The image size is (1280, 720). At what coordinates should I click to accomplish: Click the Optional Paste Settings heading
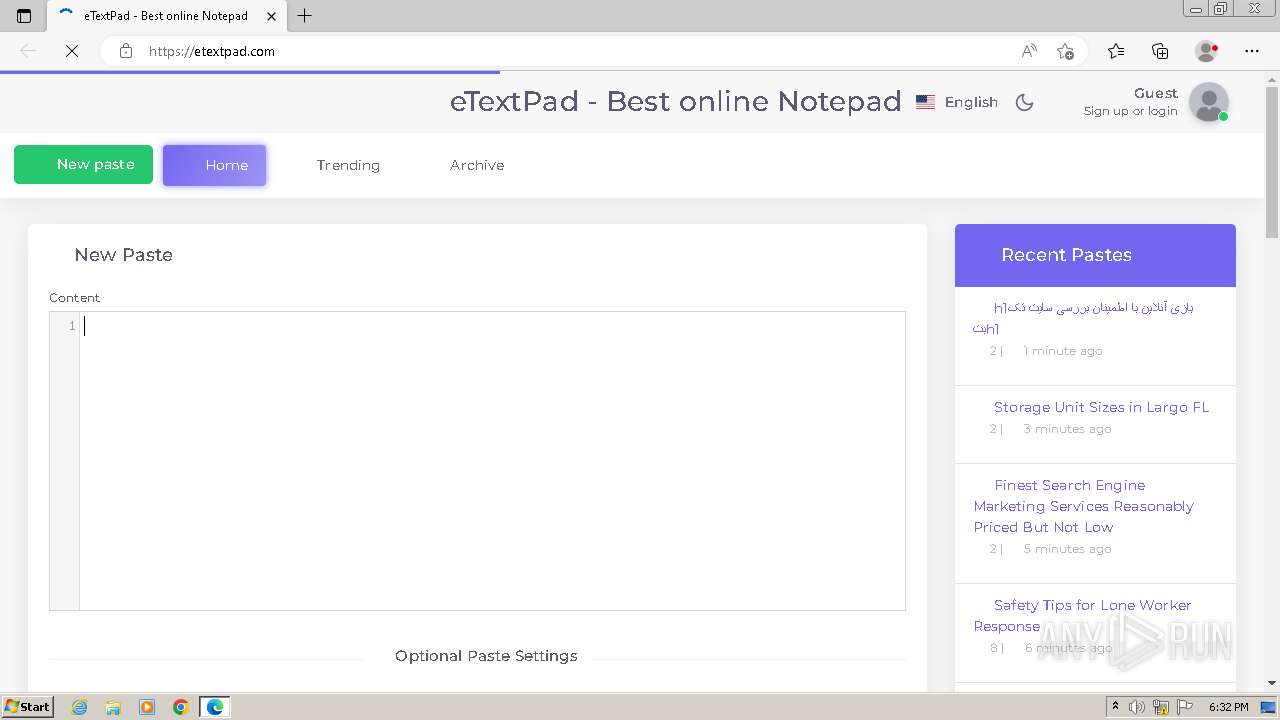486,656
